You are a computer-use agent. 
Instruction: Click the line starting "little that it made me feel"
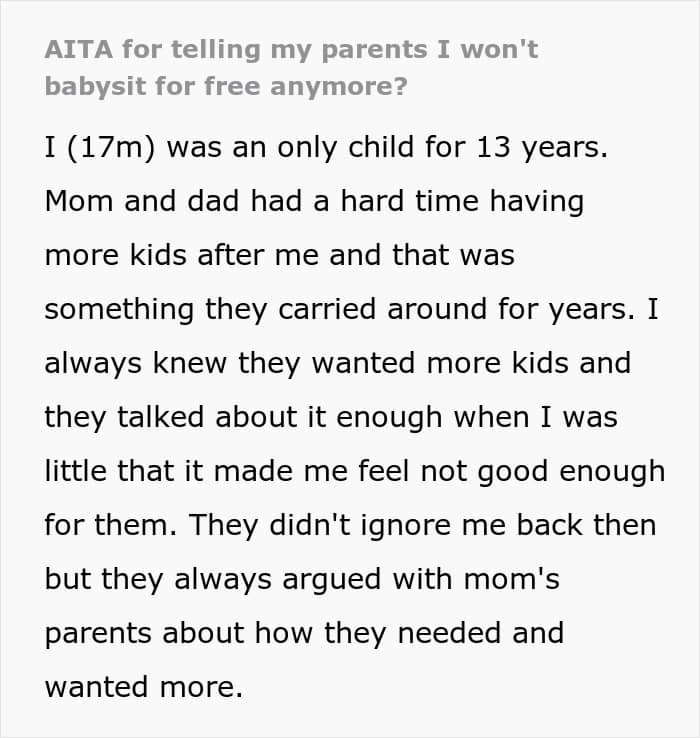point(200,471)
